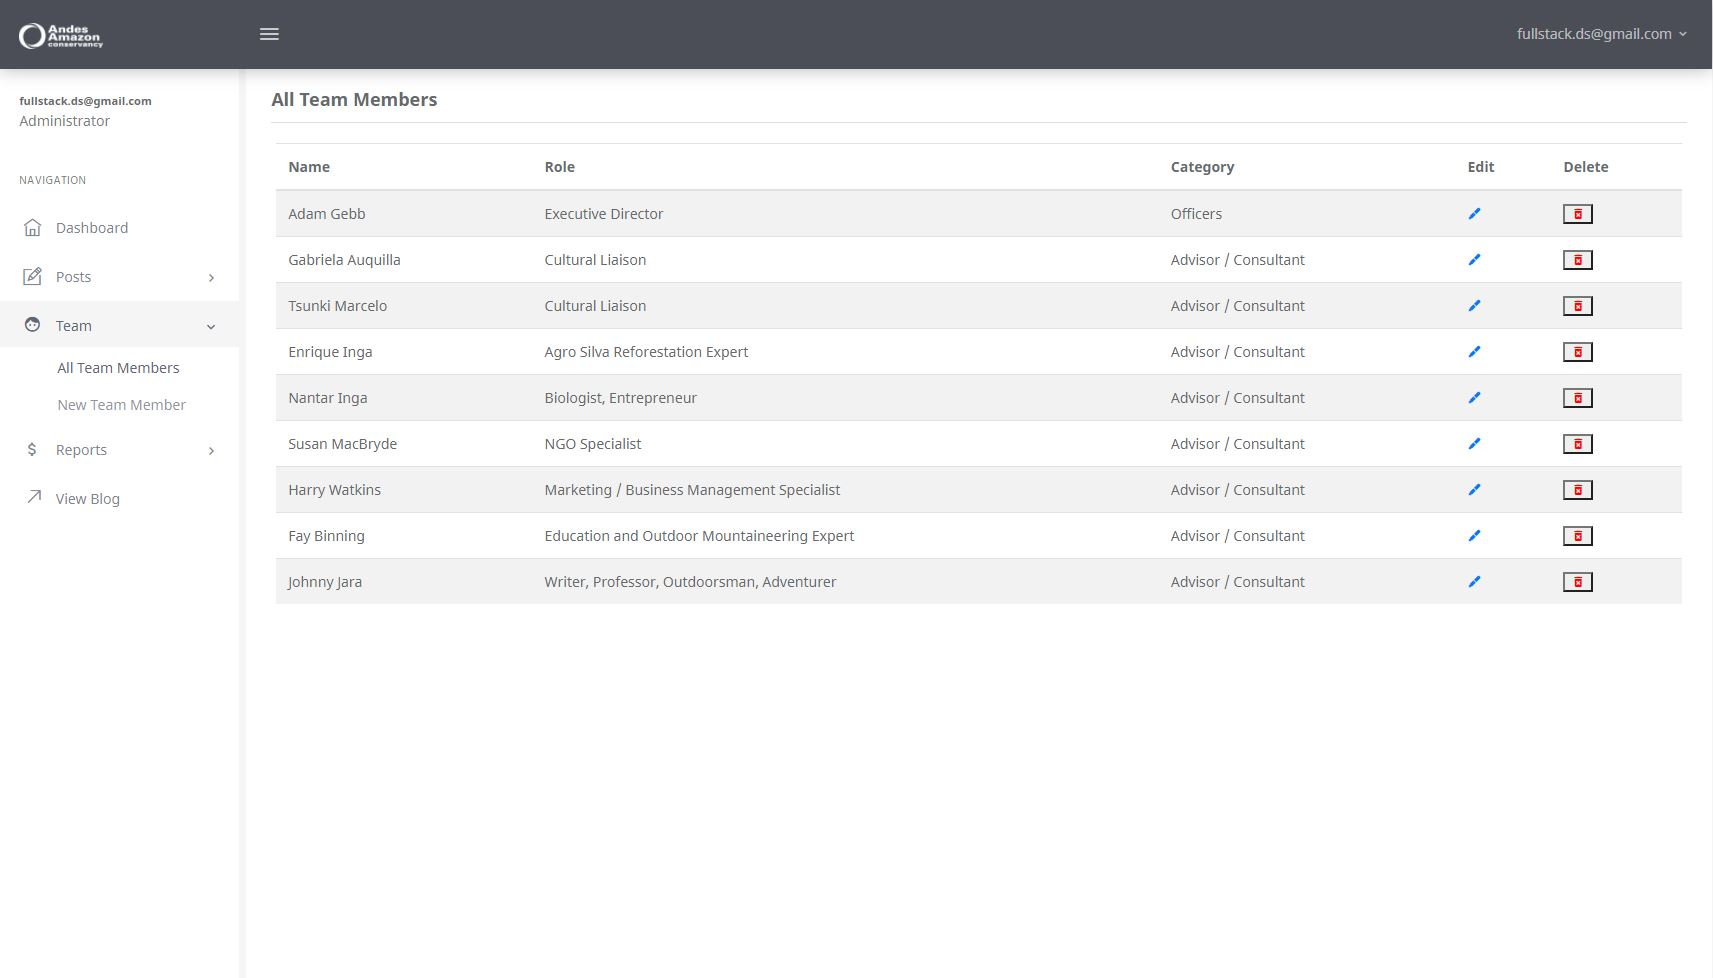This screenshot has width=1713, height=978.
Task: Remove Susan MacBryde's record
Action: tap(1578, 444)
